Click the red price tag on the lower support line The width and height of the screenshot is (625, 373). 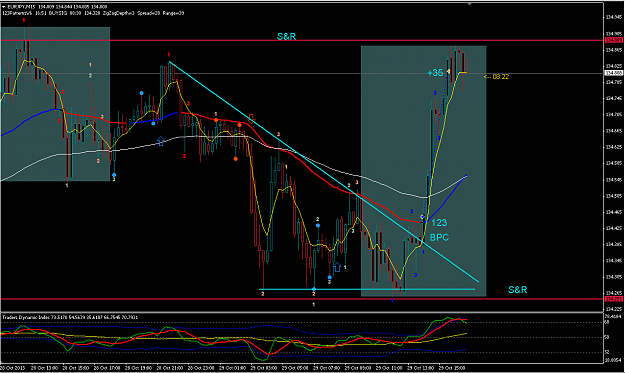(614, 299)
